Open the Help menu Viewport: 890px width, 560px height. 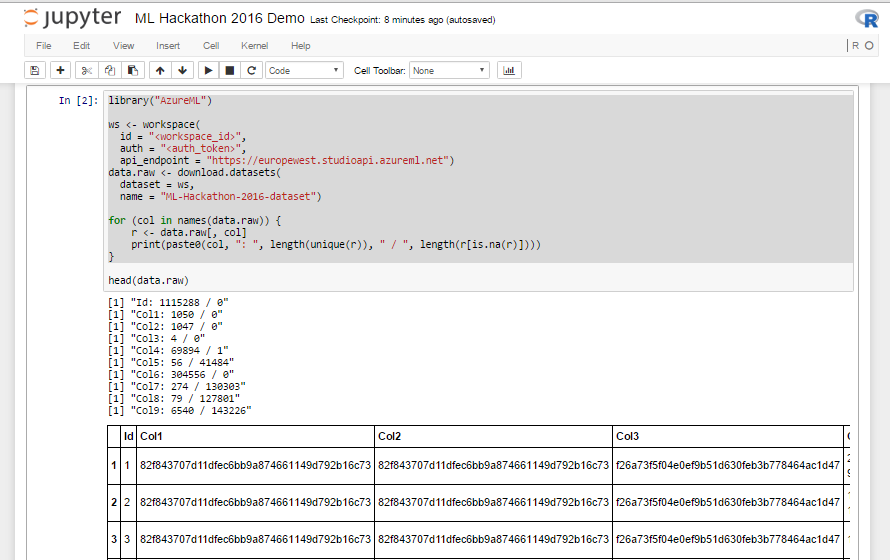300,45
